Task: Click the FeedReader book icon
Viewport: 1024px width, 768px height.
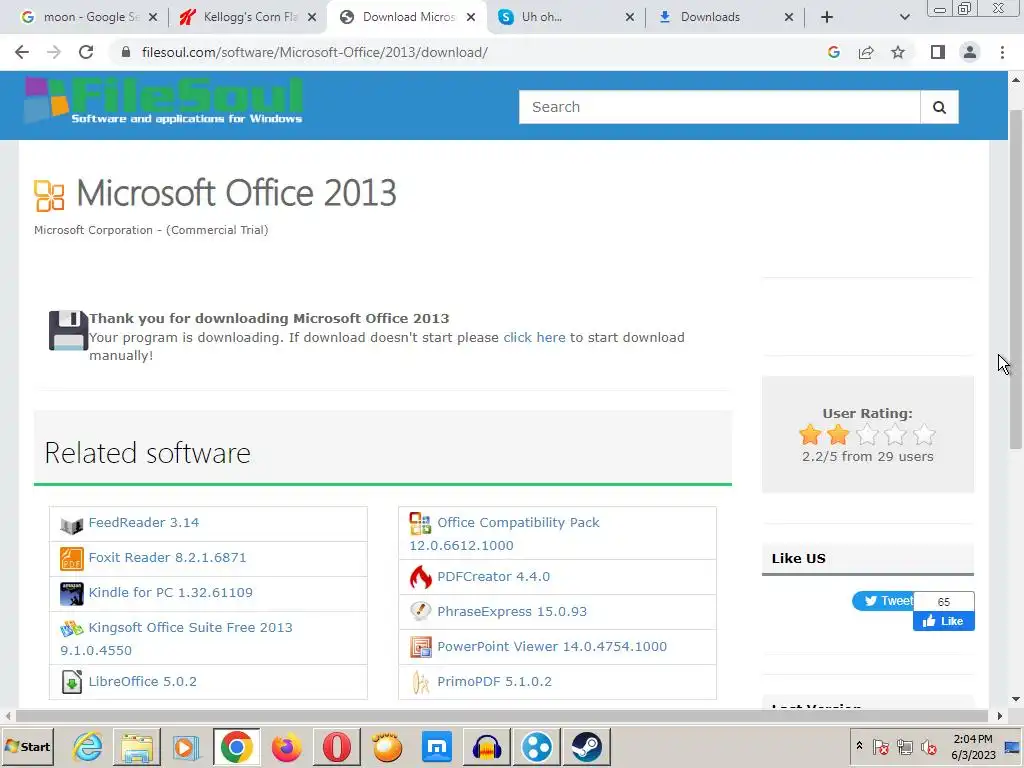Action: [x=71, y=524]
